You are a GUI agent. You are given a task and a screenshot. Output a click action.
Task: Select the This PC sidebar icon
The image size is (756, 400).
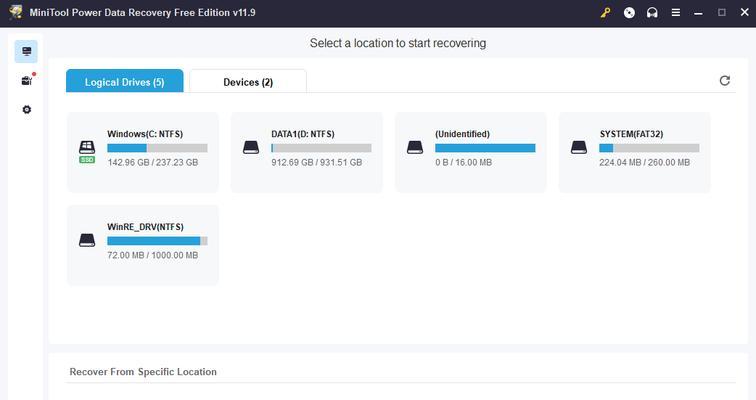point(26,52)
